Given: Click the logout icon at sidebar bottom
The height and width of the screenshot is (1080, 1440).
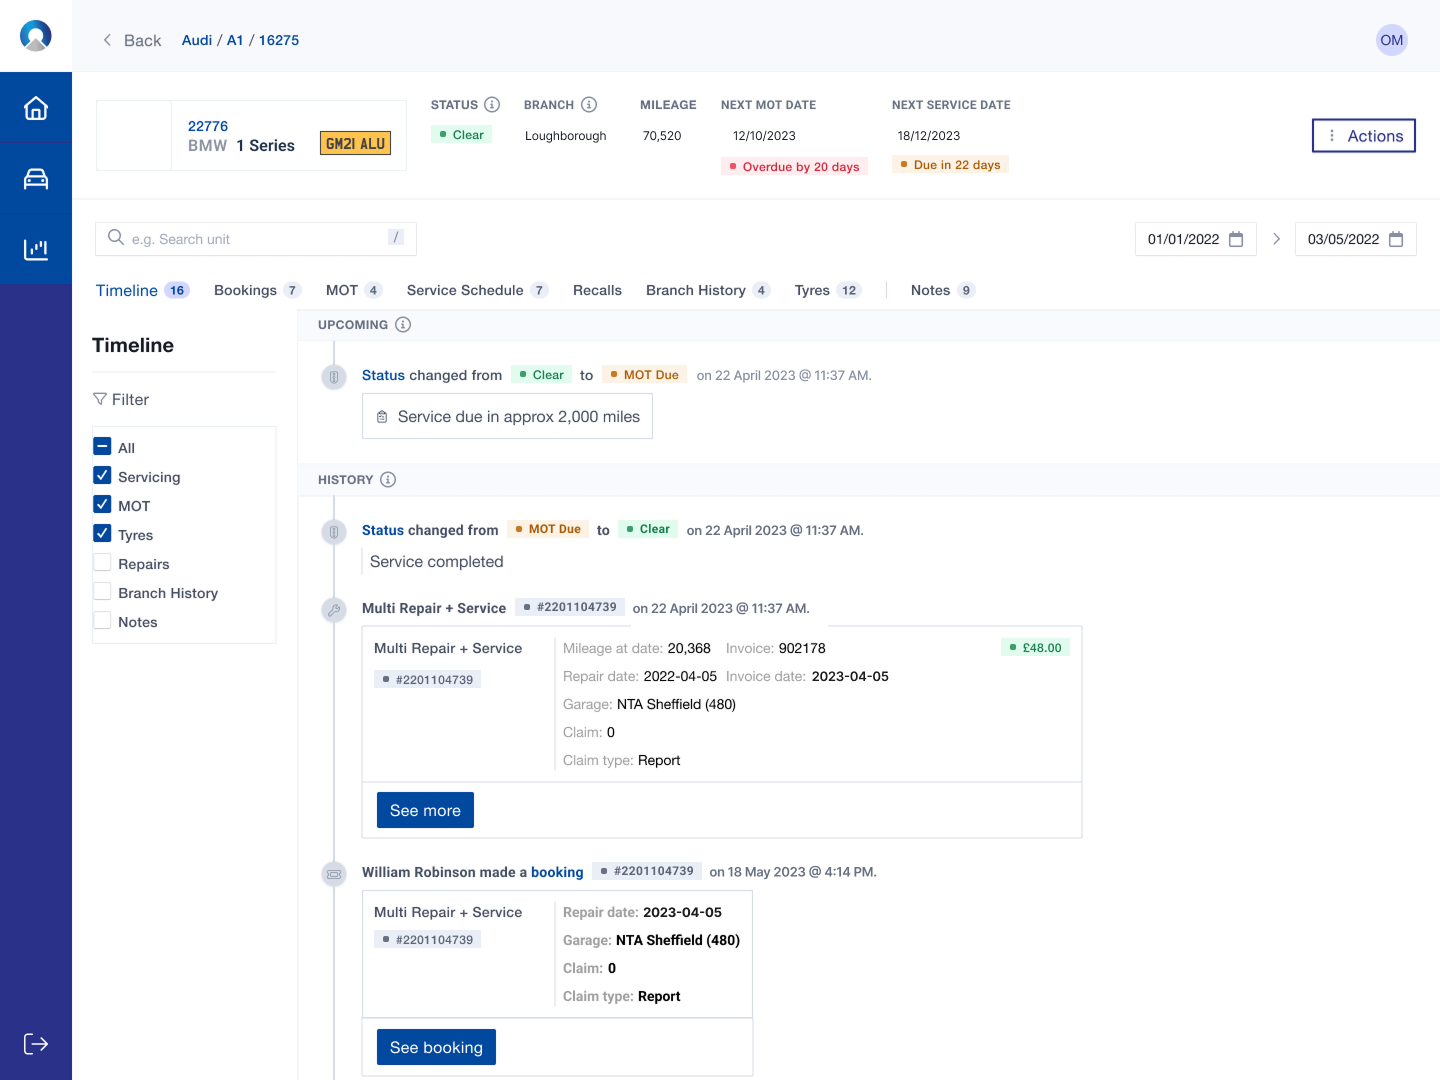Looking at the screenshot, I should click(36, 1043).
